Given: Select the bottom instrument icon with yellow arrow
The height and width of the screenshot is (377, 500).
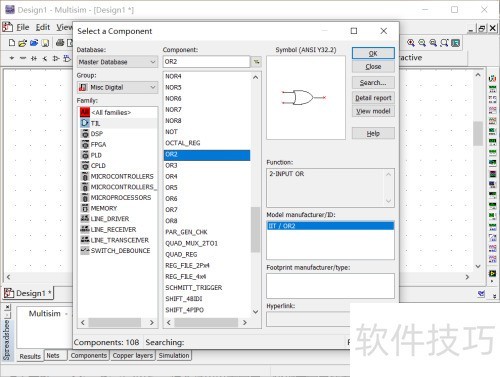Looking at the screenshot, I should [x=492, y=273].
